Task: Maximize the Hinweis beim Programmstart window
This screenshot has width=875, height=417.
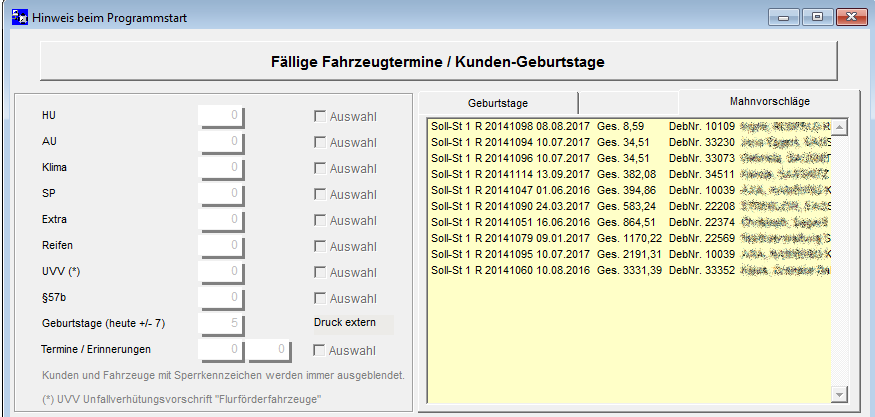Action: (x=818, y=17)
